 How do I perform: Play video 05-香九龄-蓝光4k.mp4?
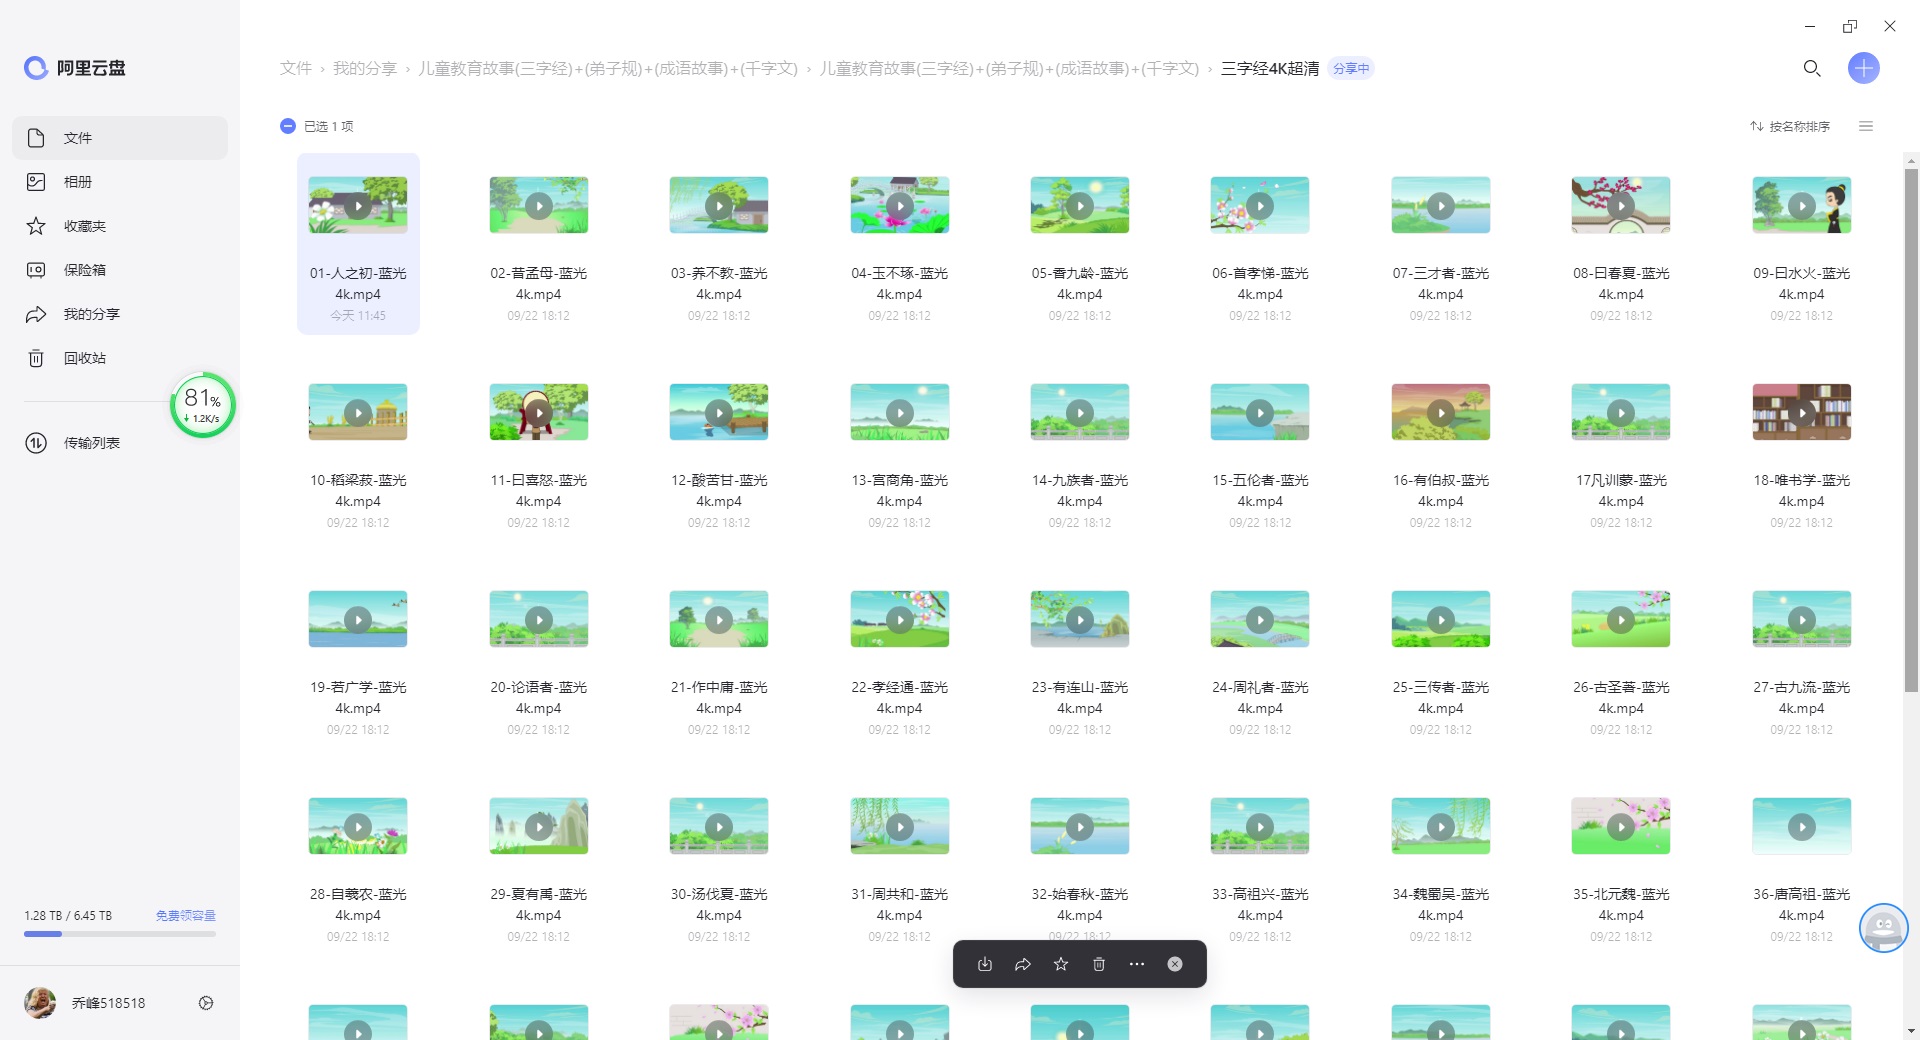pyautogui.click(x=1080, y=205)
